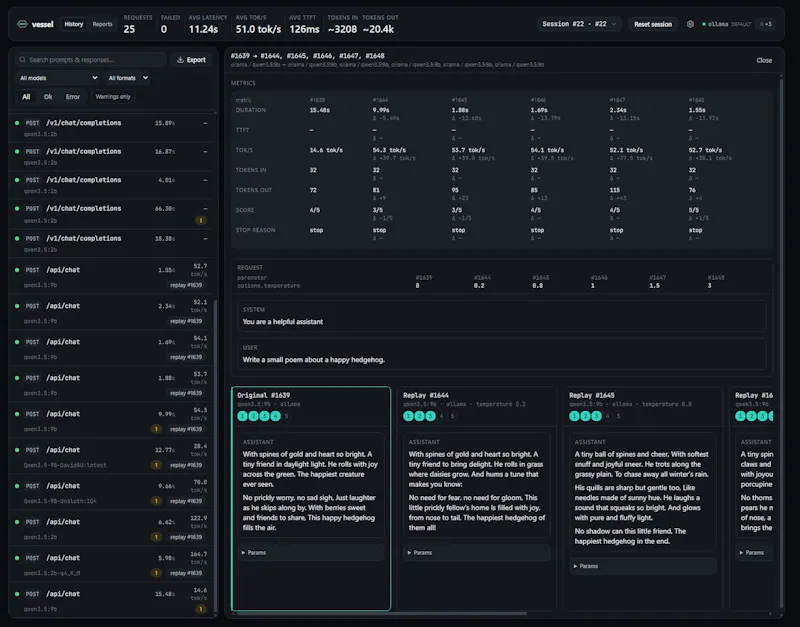The width and height of the screenshot is (800, 627).
Task: Click the replay #1639 tag on the 1.88s row
Action: [186, 393]
